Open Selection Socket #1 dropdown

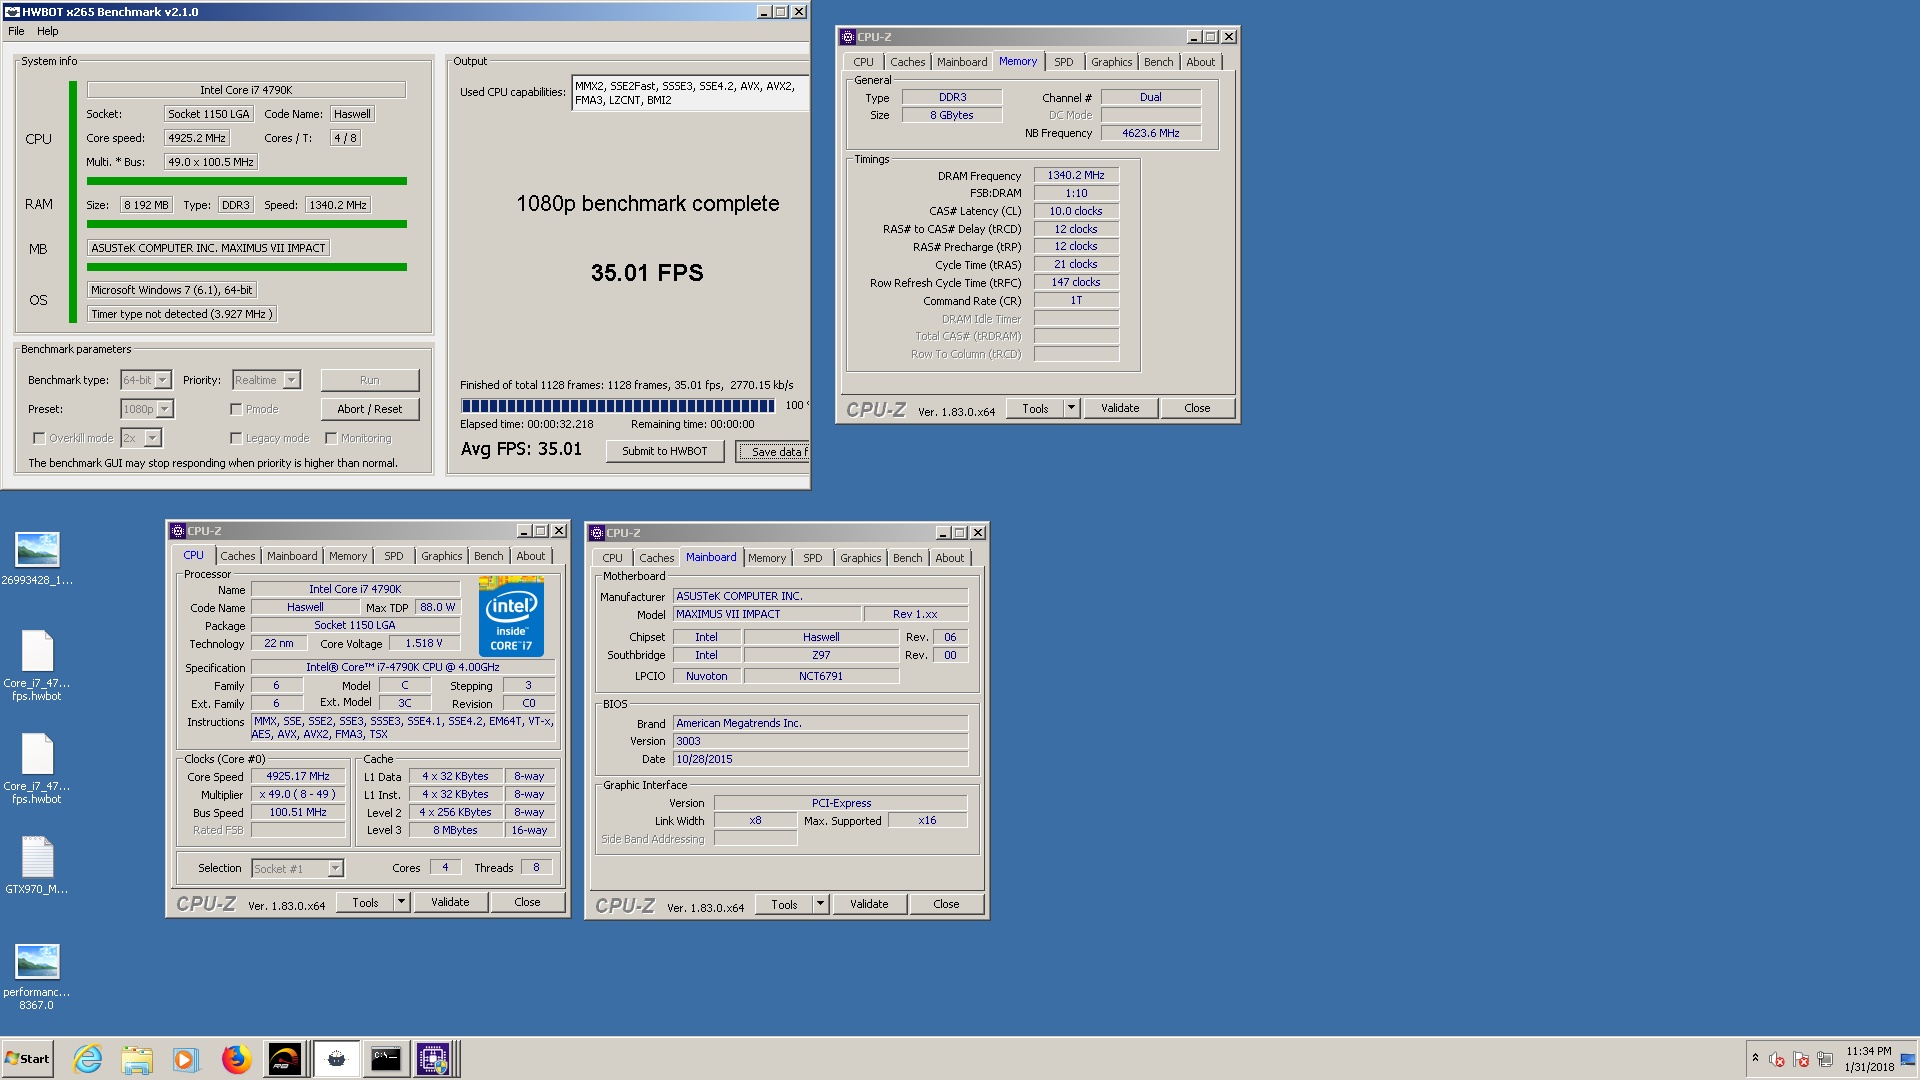click(298, 868)
